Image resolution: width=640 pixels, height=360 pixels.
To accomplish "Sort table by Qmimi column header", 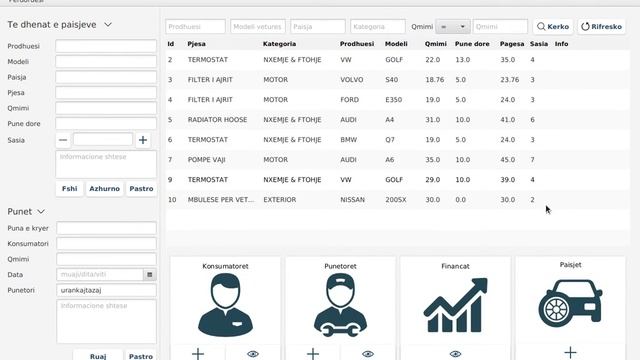I will click(436, 44).
